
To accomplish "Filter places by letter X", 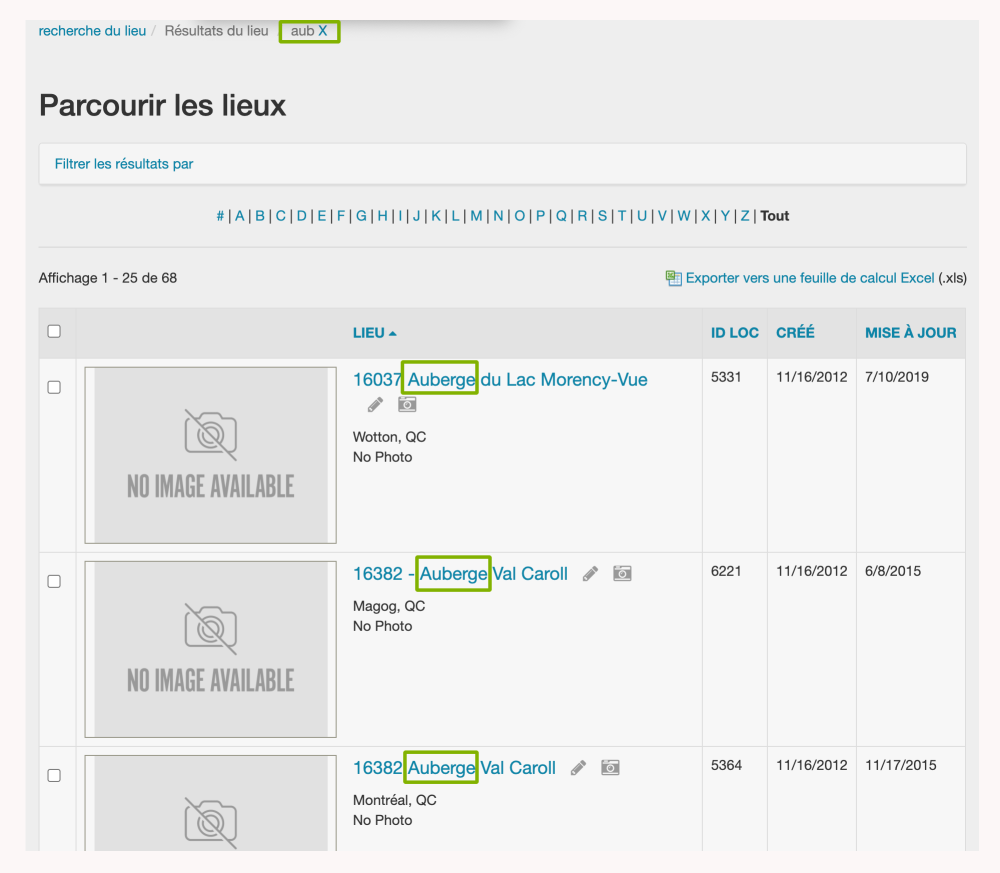I will click(705, 216).
